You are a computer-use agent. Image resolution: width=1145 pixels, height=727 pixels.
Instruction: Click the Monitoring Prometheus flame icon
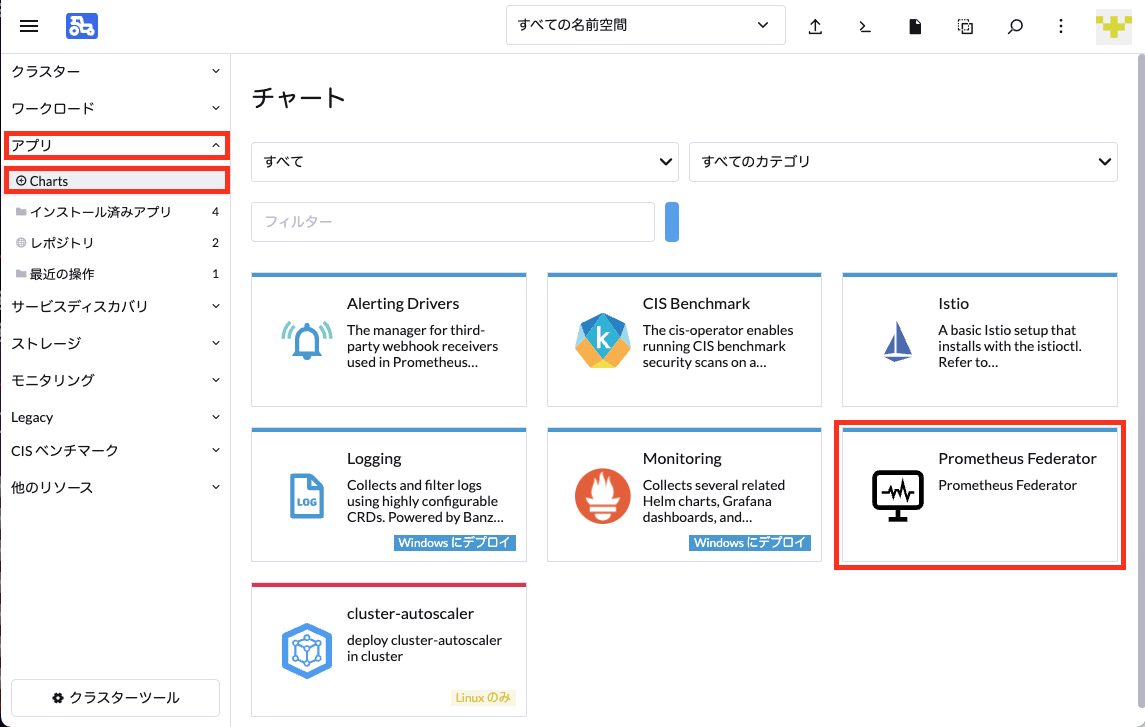(x=602, y=496)
